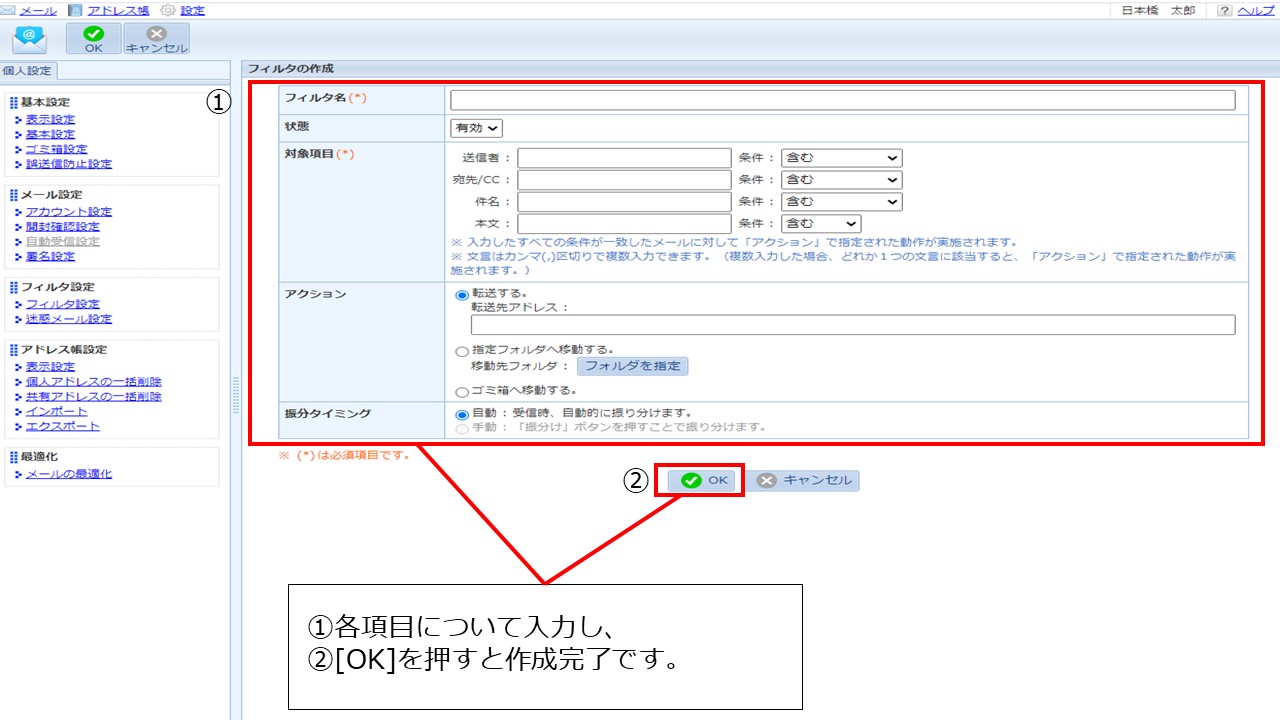
Task: Click the gray X cancel toolbar icon
Action: coord(157,33)
